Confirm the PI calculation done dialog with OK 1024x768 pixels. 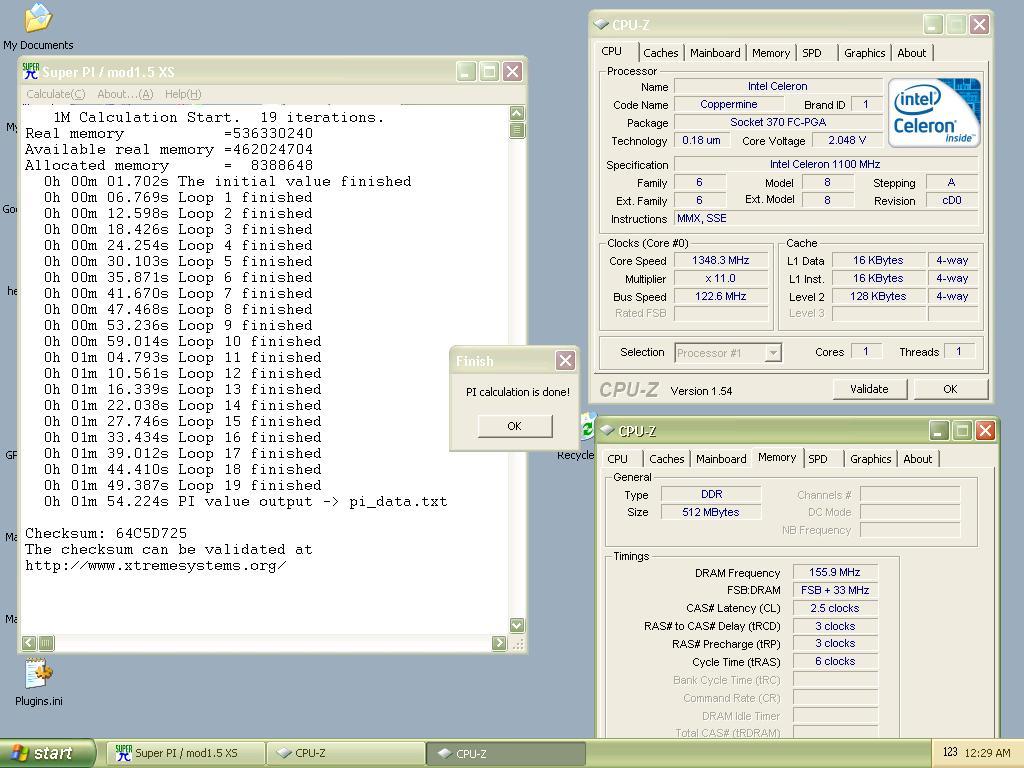point(515,426)
